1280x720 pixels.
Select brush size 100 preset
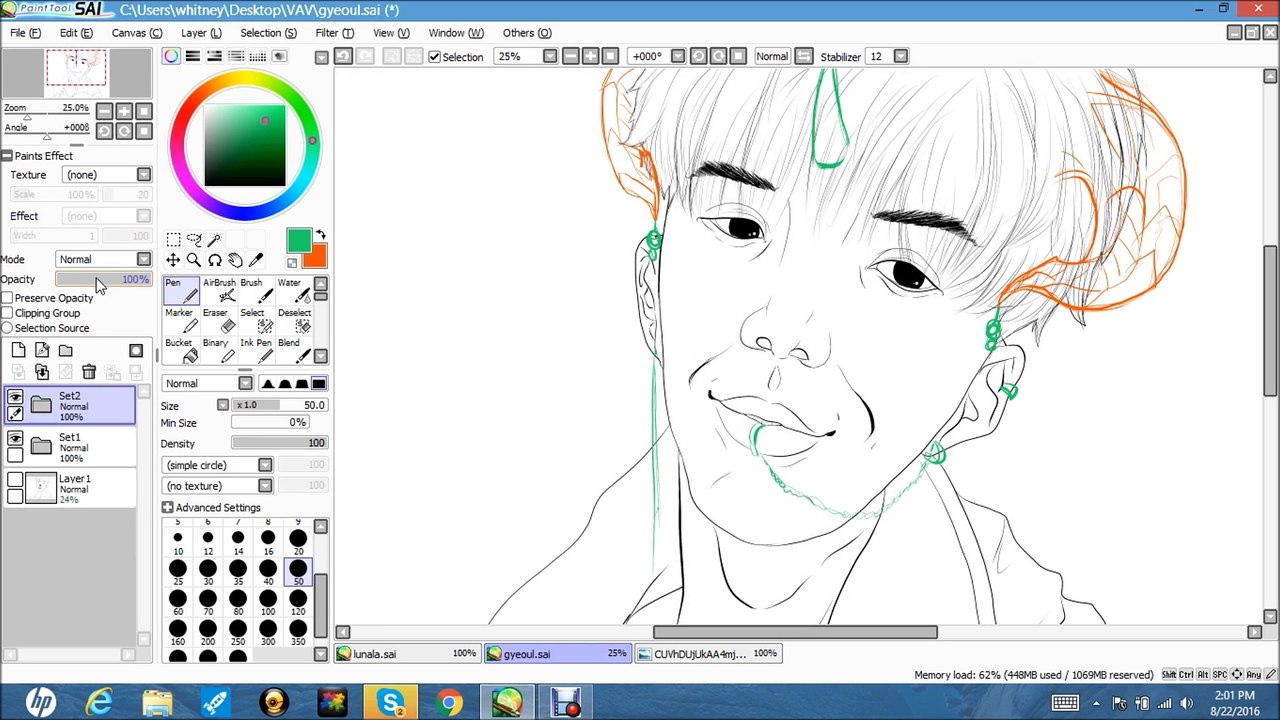[268, 603]
